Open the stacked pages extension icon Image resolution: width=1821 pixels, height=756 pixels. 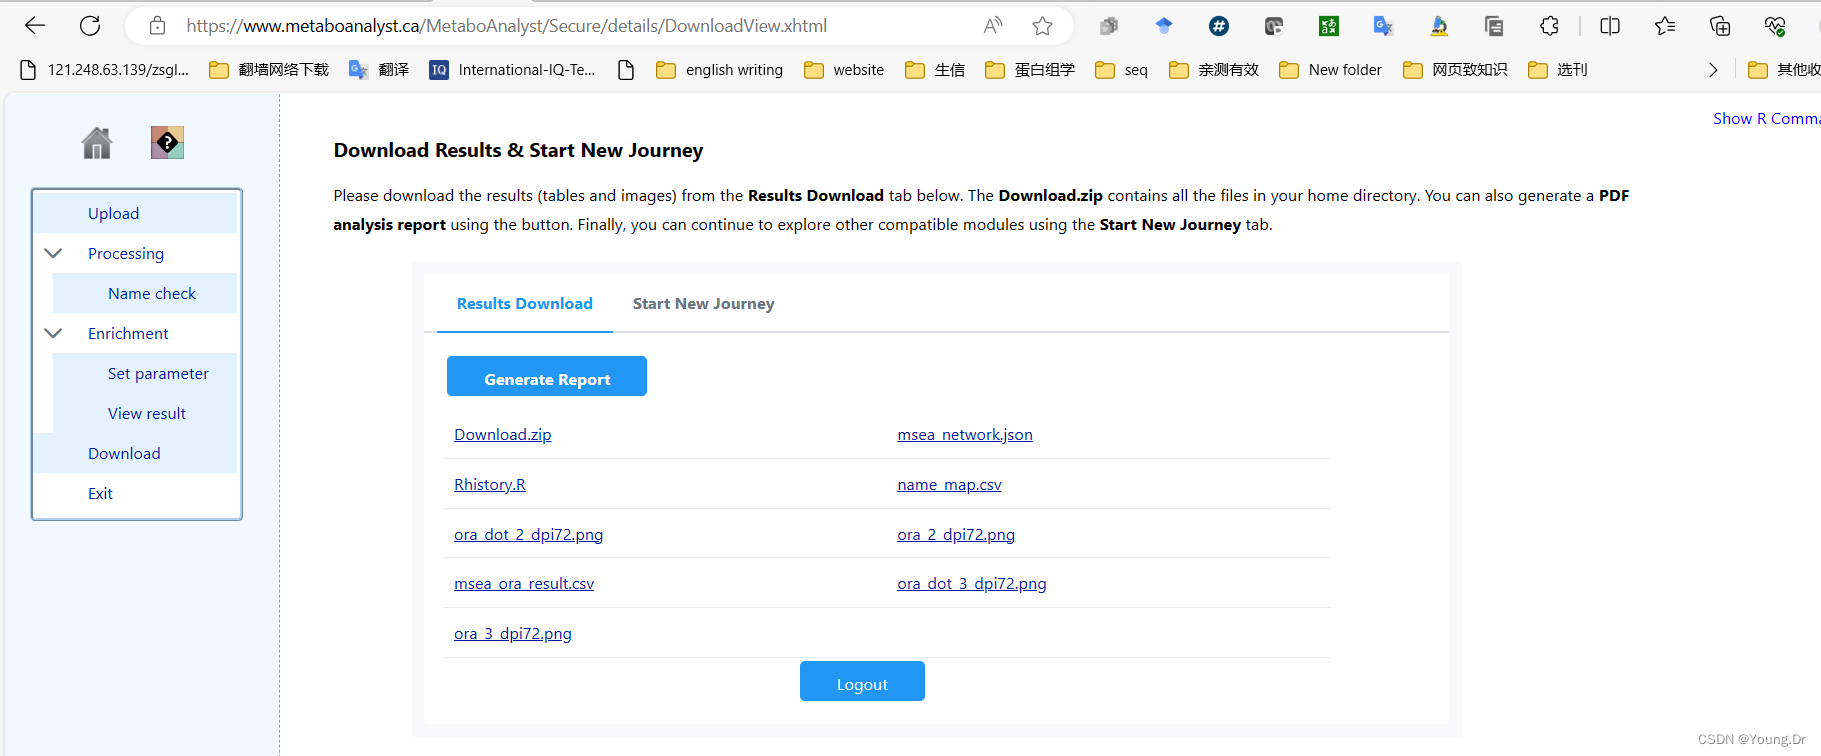(1494, 26)
